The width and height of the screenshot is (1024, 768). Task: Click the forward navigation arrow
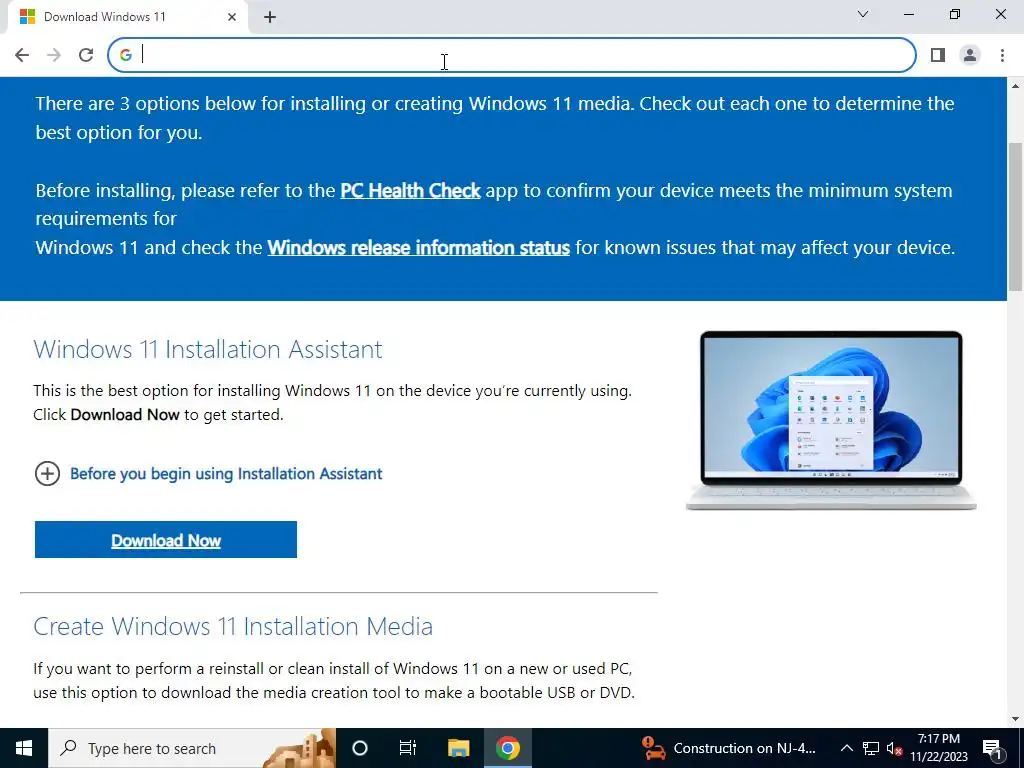pos(54,55)
